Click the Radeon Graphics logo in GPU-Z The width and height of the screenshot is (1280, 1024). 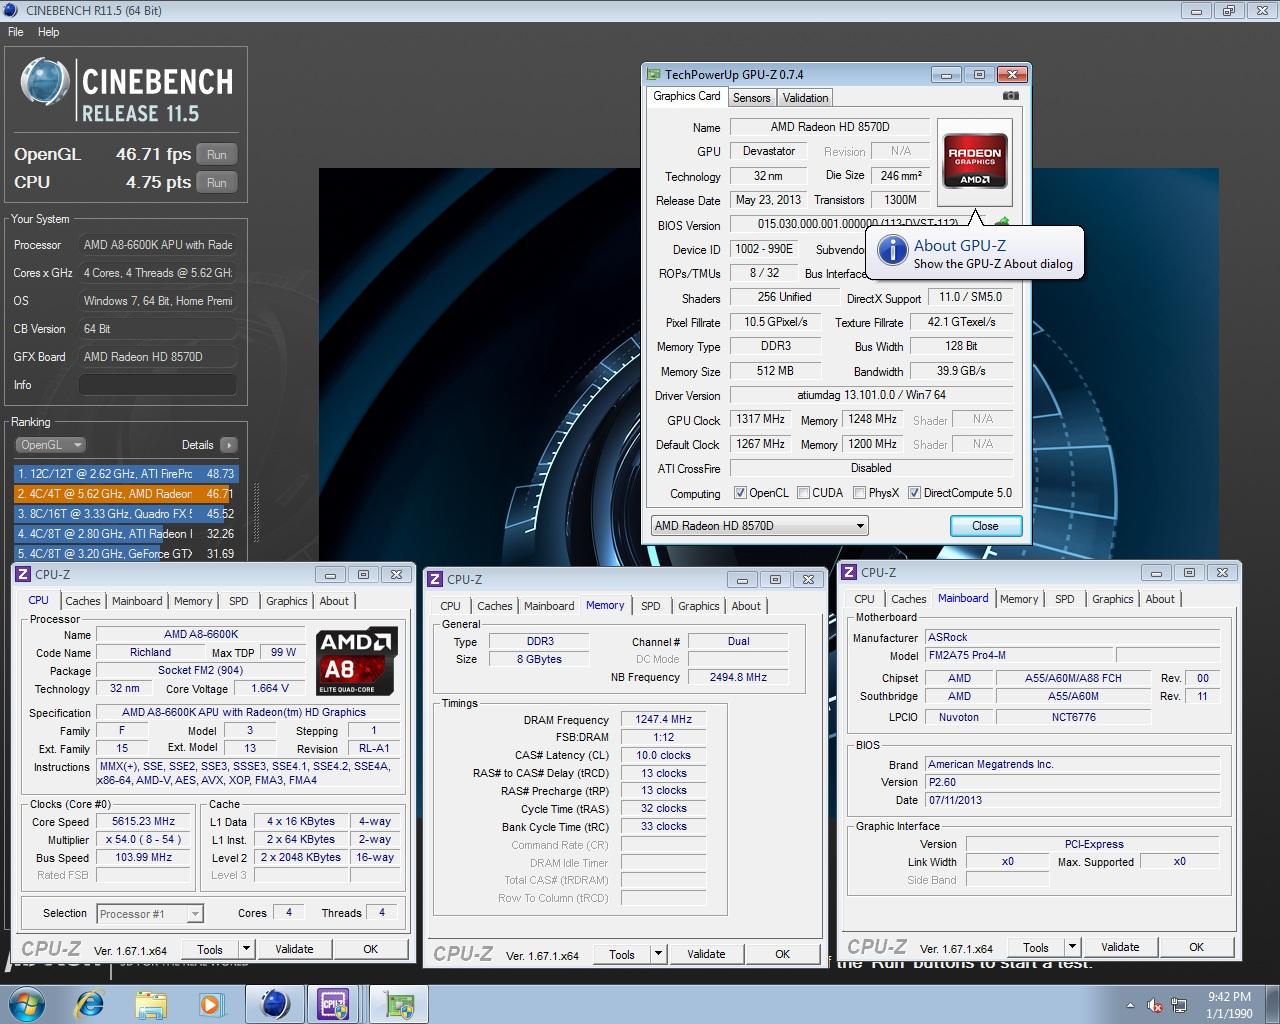[975, 163]
